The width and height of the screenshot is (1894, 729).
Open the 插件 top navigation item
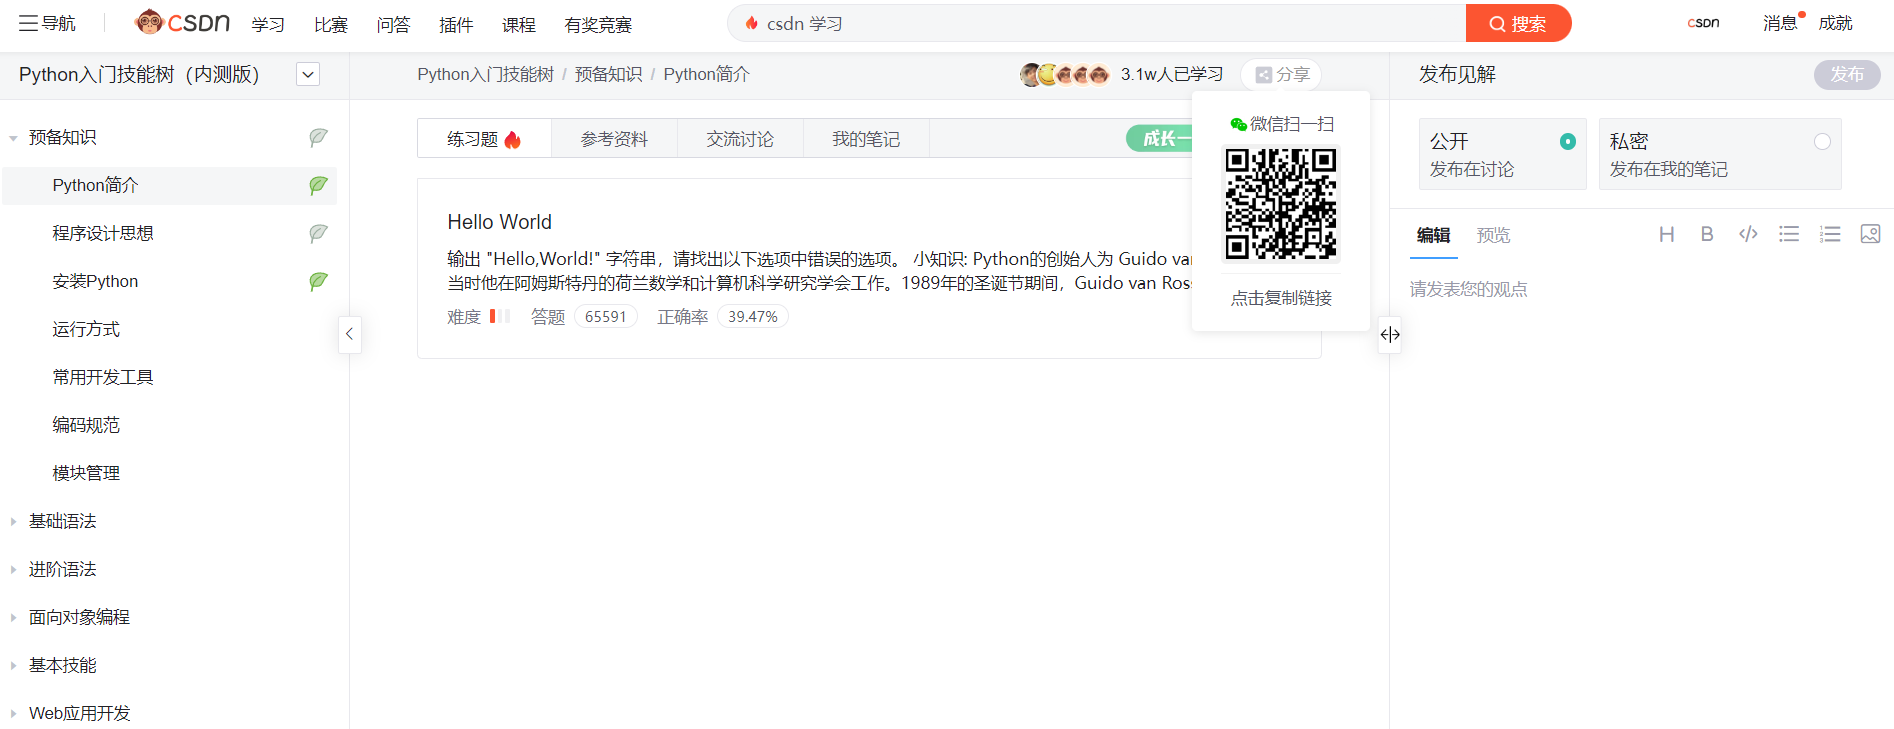pyautogui.click(x=456, y=24)
